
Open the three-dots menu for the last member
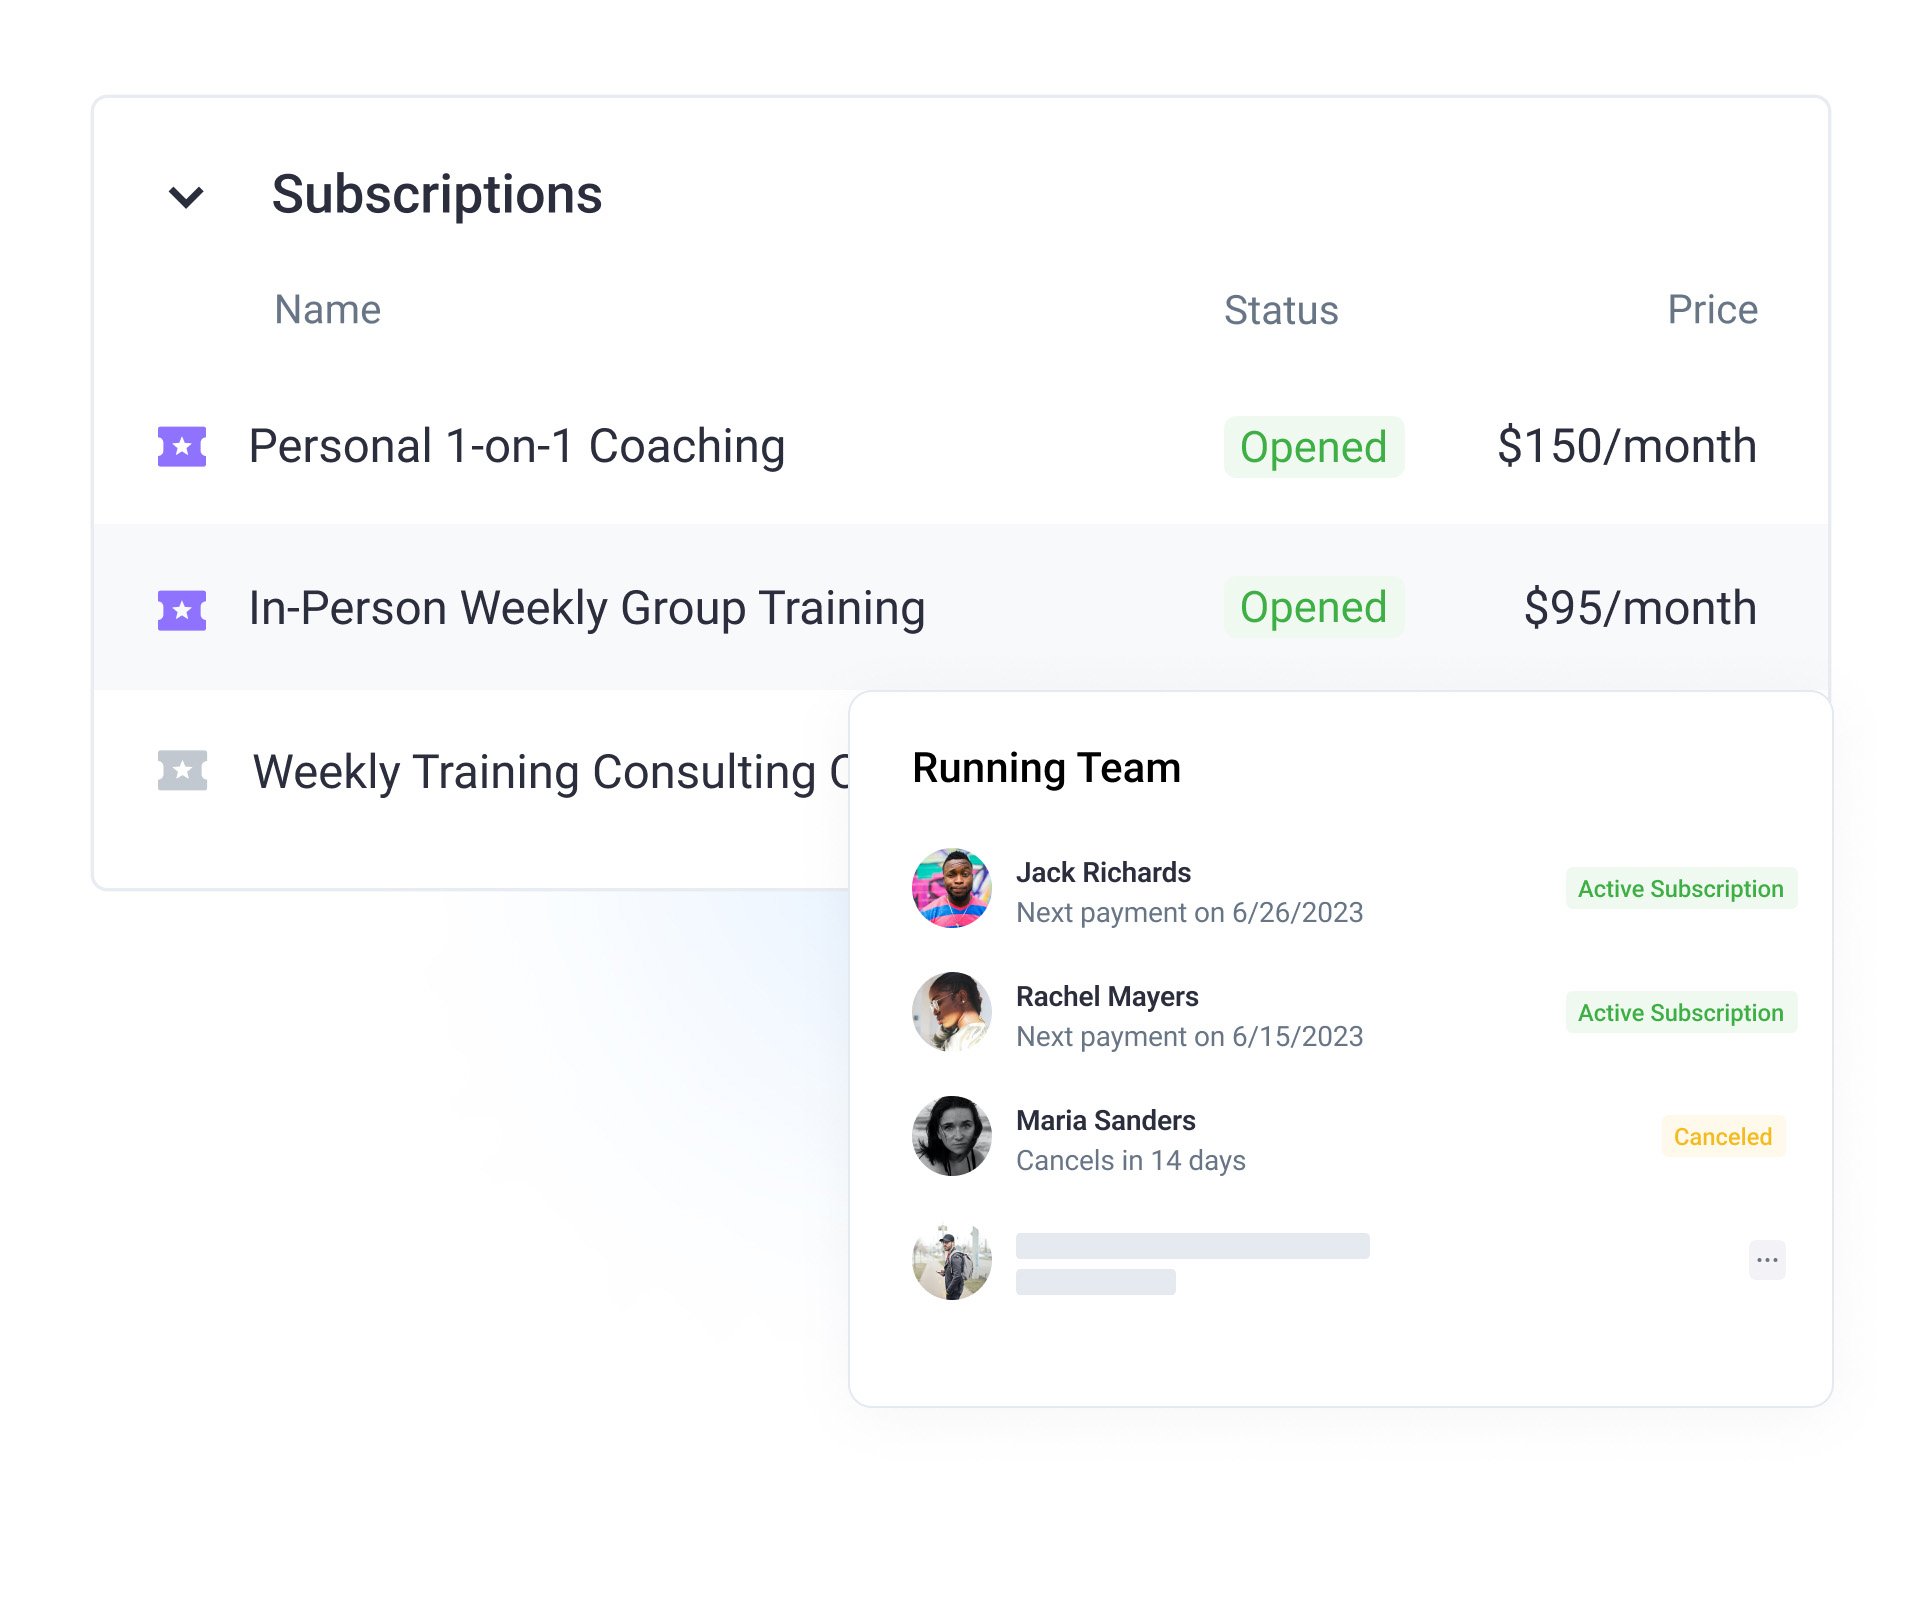(1767, 1260)
